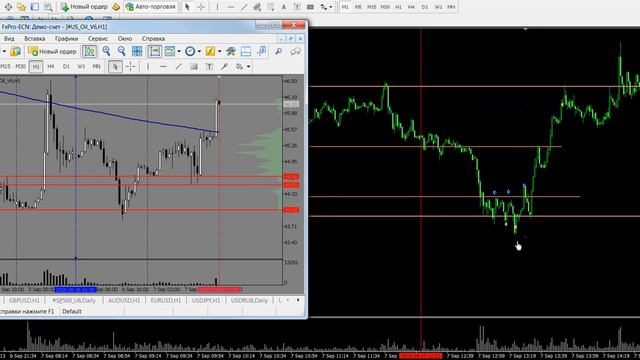The image size is (640, 360).
Task: Select H4 timeframe in background window toolbar
Action: [x=411, y=7]
